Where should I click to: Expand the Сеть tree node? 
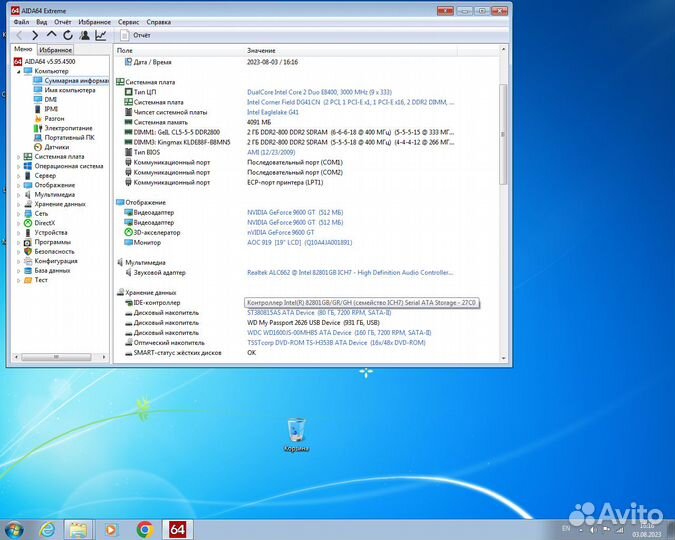(19, 214)
